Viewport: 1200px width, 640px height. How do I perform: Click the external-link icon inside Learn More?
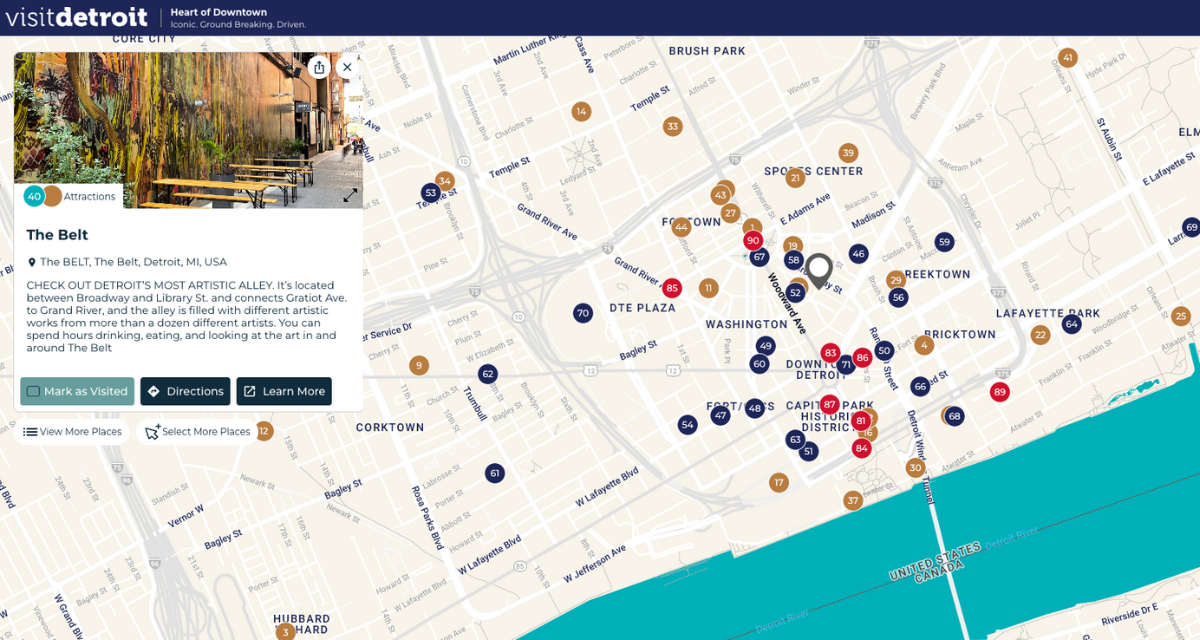tap(249, 391)
